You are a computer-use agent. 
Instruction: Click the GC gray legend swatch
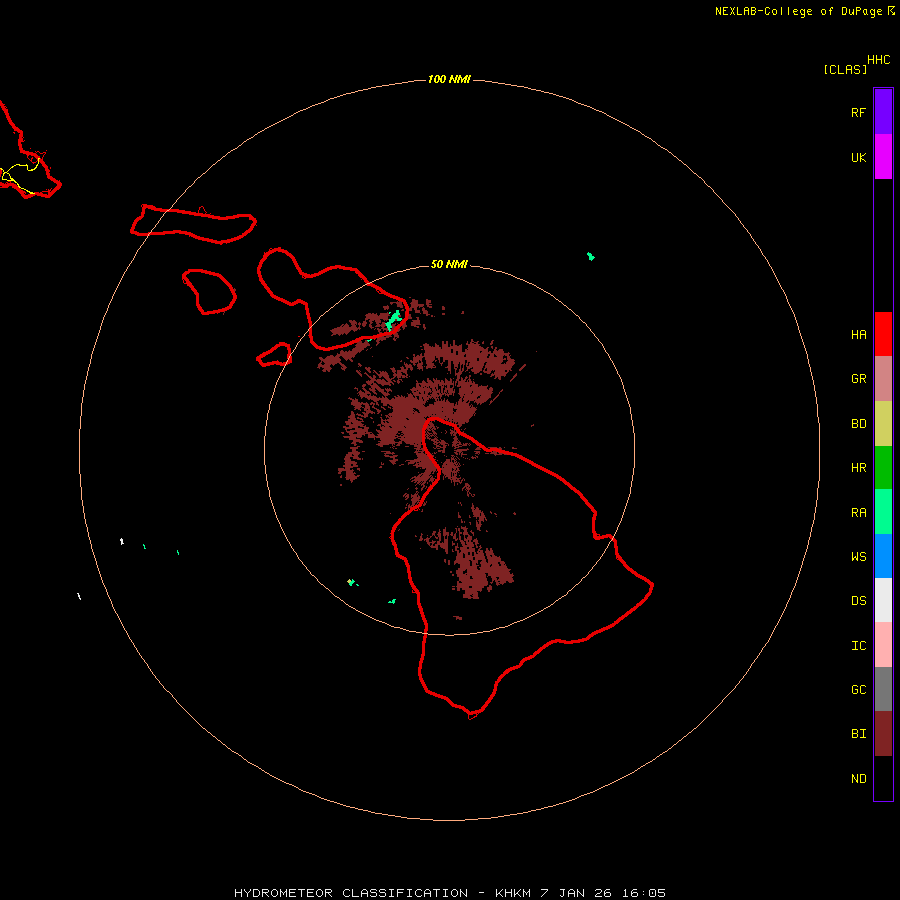point(883,689)
